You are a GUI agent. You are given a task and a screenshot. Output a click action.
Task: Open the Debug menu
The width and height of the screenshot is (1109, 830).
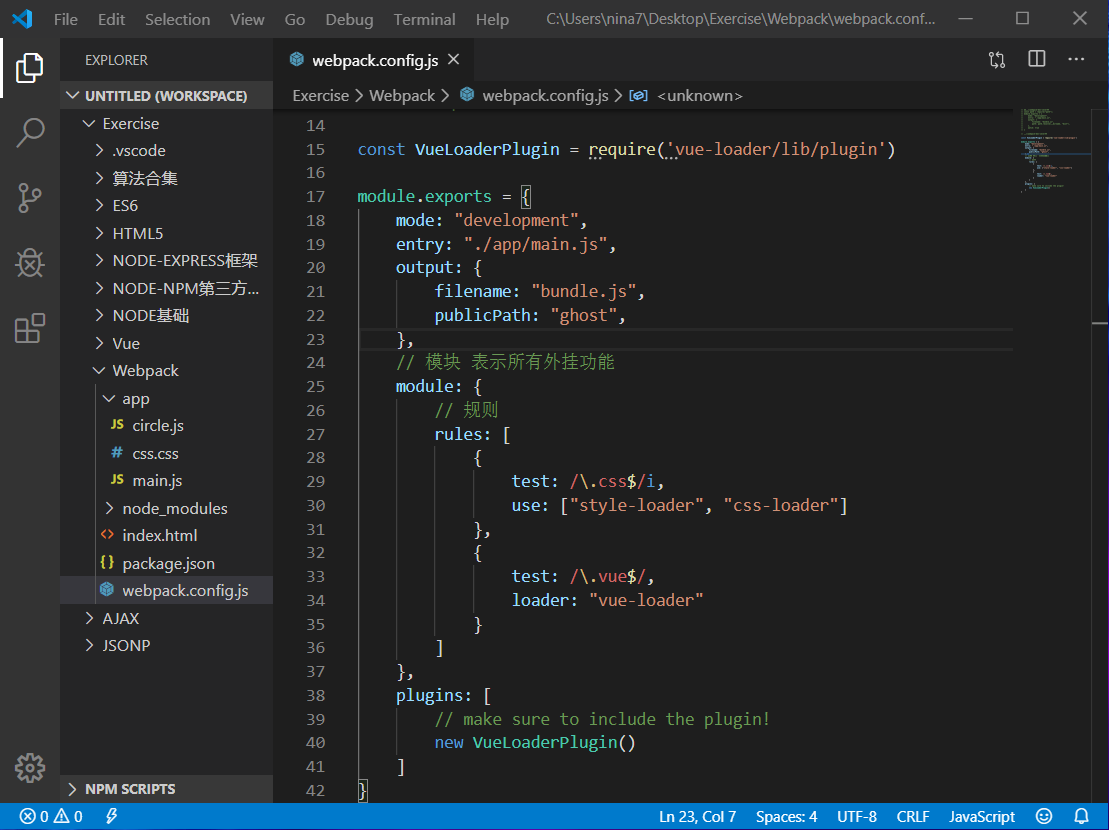click(349, 19)
